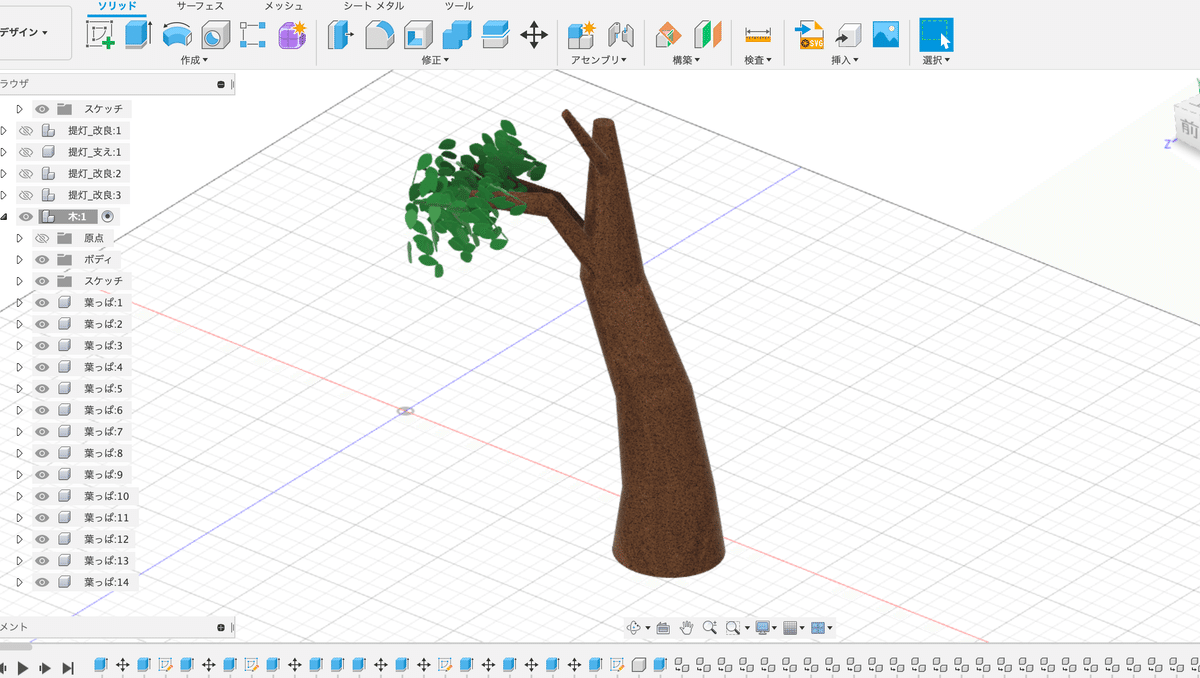Viewport: 1200px width, 678px height.
Task: Select the Split Body tool
Action: click(x=495, y=36)
